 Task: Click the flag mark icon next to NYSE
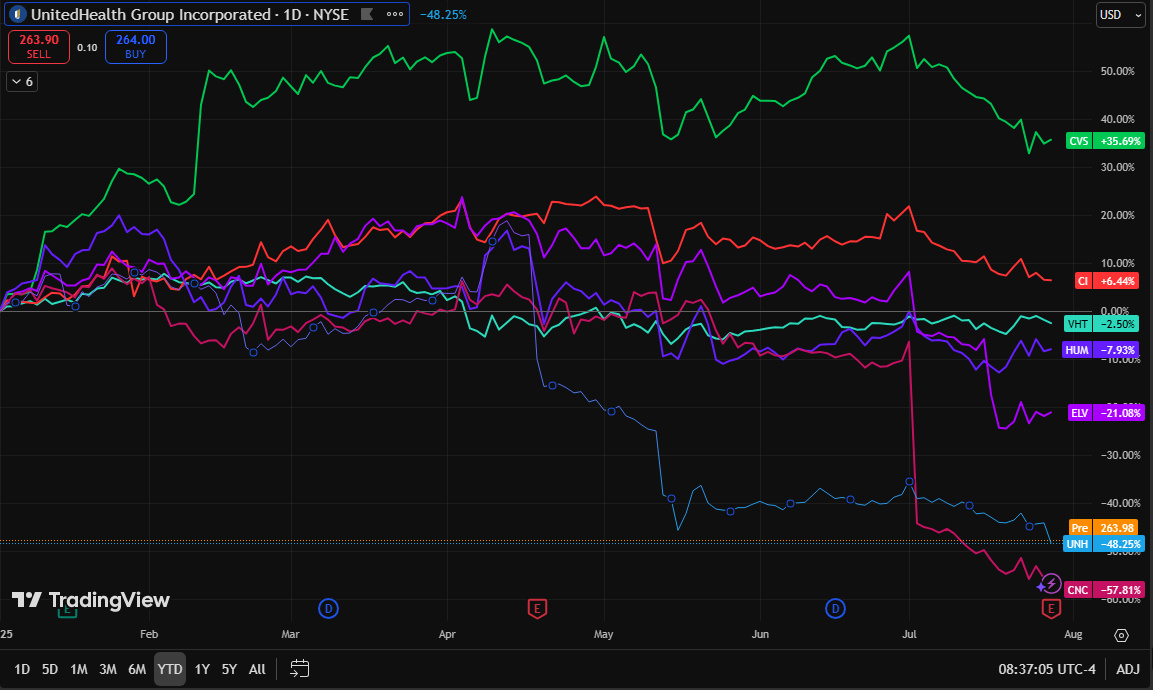pyautogui.click(x=367, y=14)
